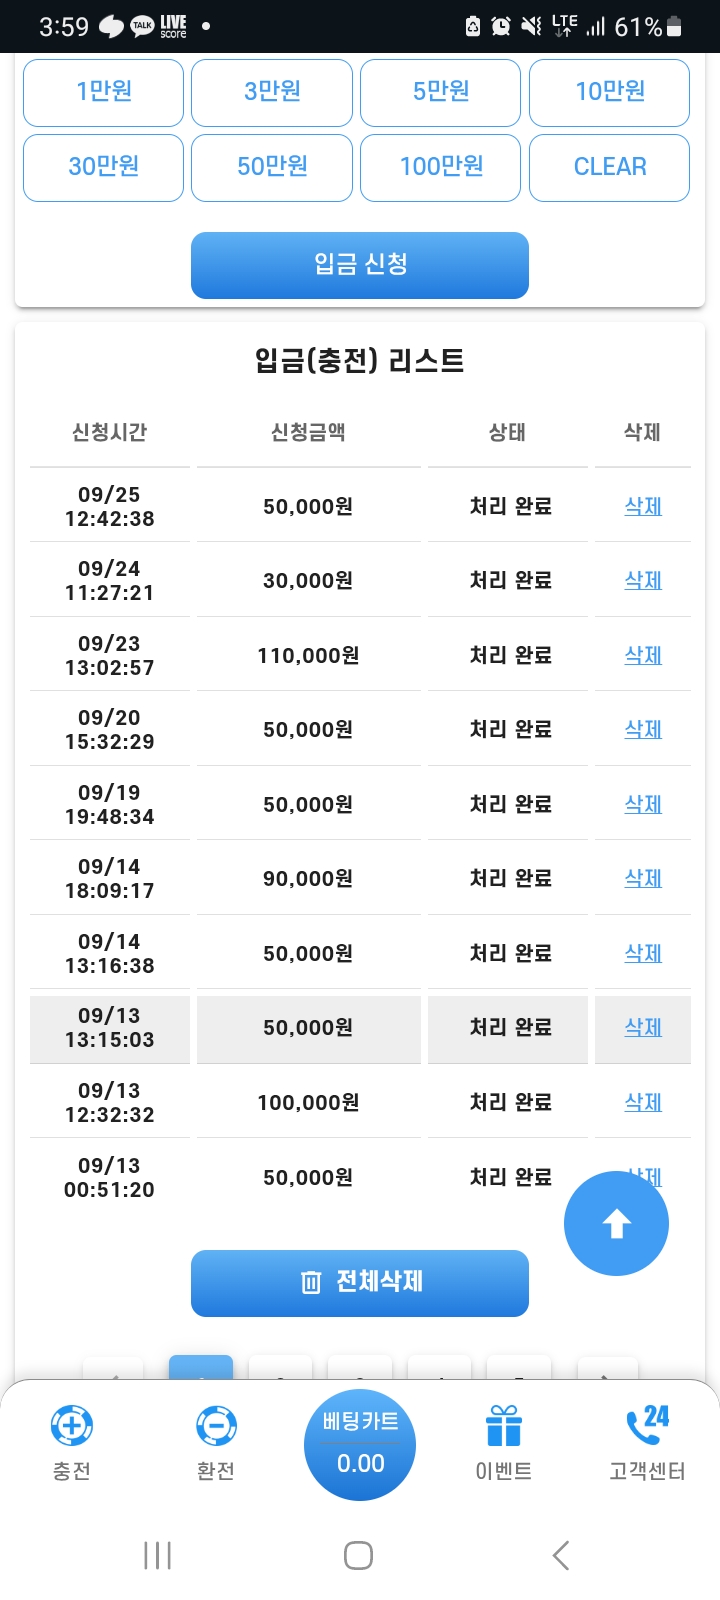Open Android recent apps icon
The image size is (720, 1600).
[x=158, y=1555]
